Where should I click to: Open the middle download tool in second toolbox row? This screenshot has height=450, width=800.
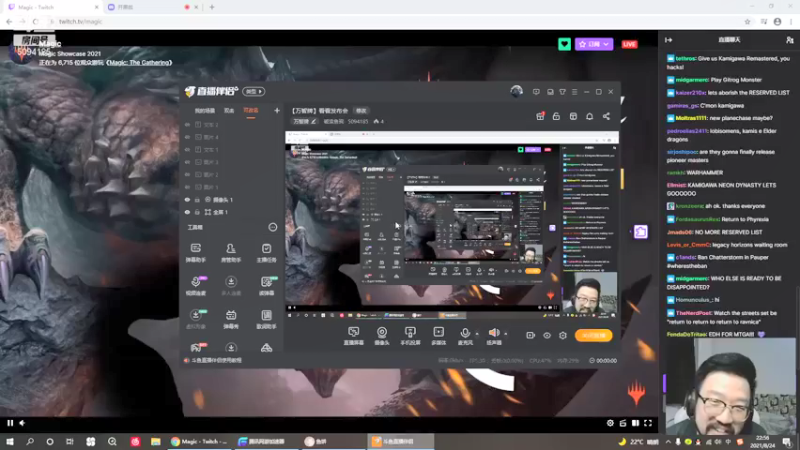(x=231, y=286)
